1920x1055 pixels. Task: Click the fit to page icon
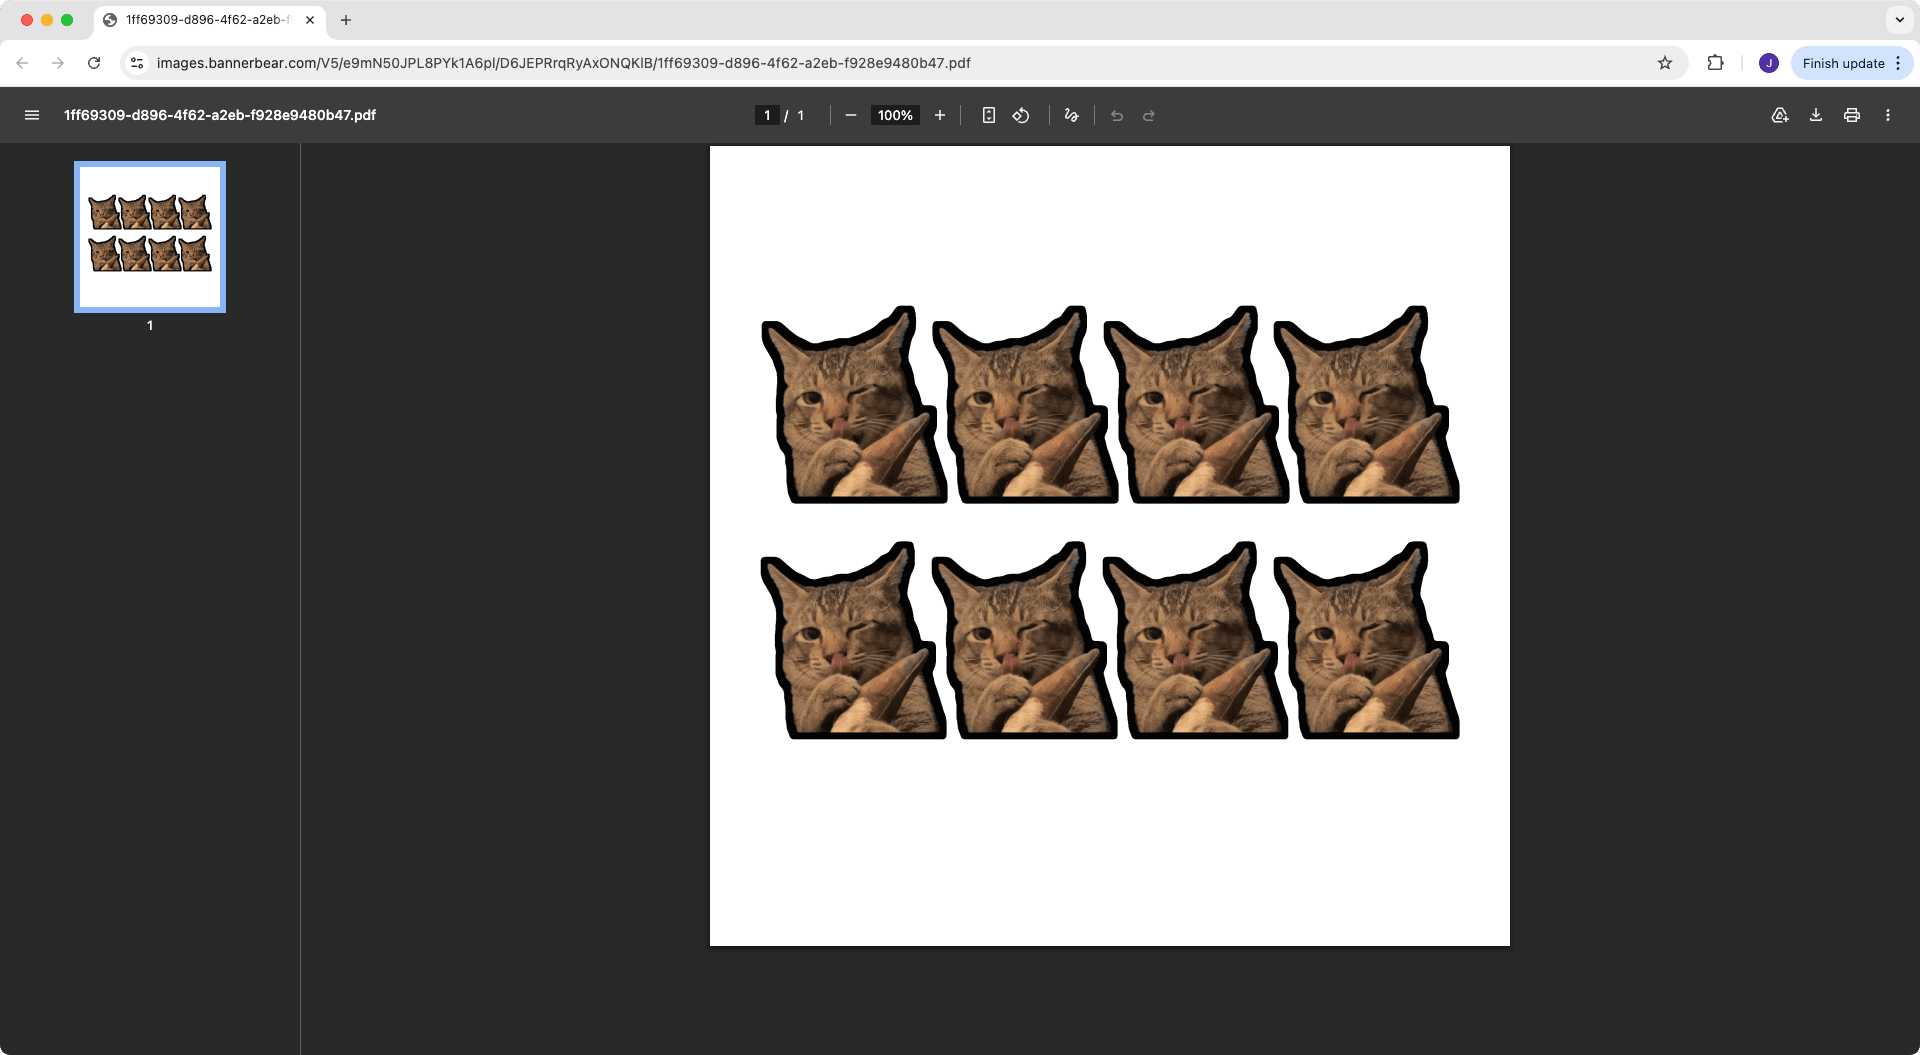[989, 115]
